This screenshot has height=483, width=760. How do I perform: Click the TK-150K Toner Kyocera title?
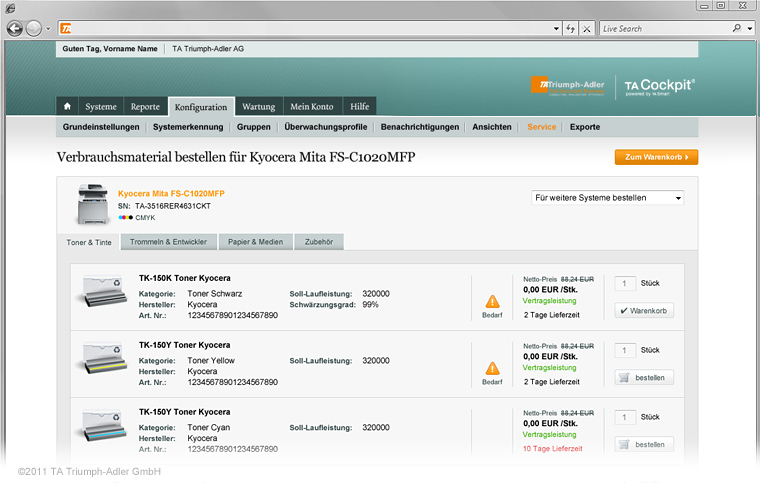point(185,278)
